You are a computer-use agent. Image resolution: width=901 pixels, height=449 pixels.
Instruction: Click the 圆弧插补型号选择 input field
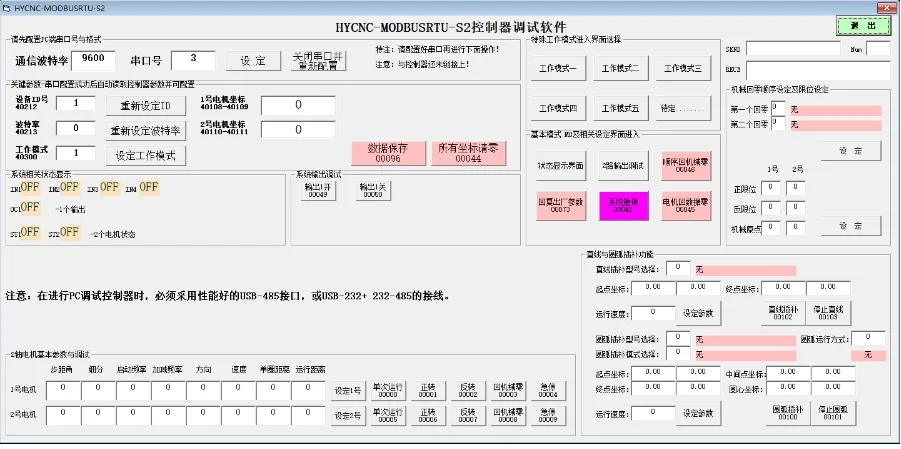click(679, 338)
